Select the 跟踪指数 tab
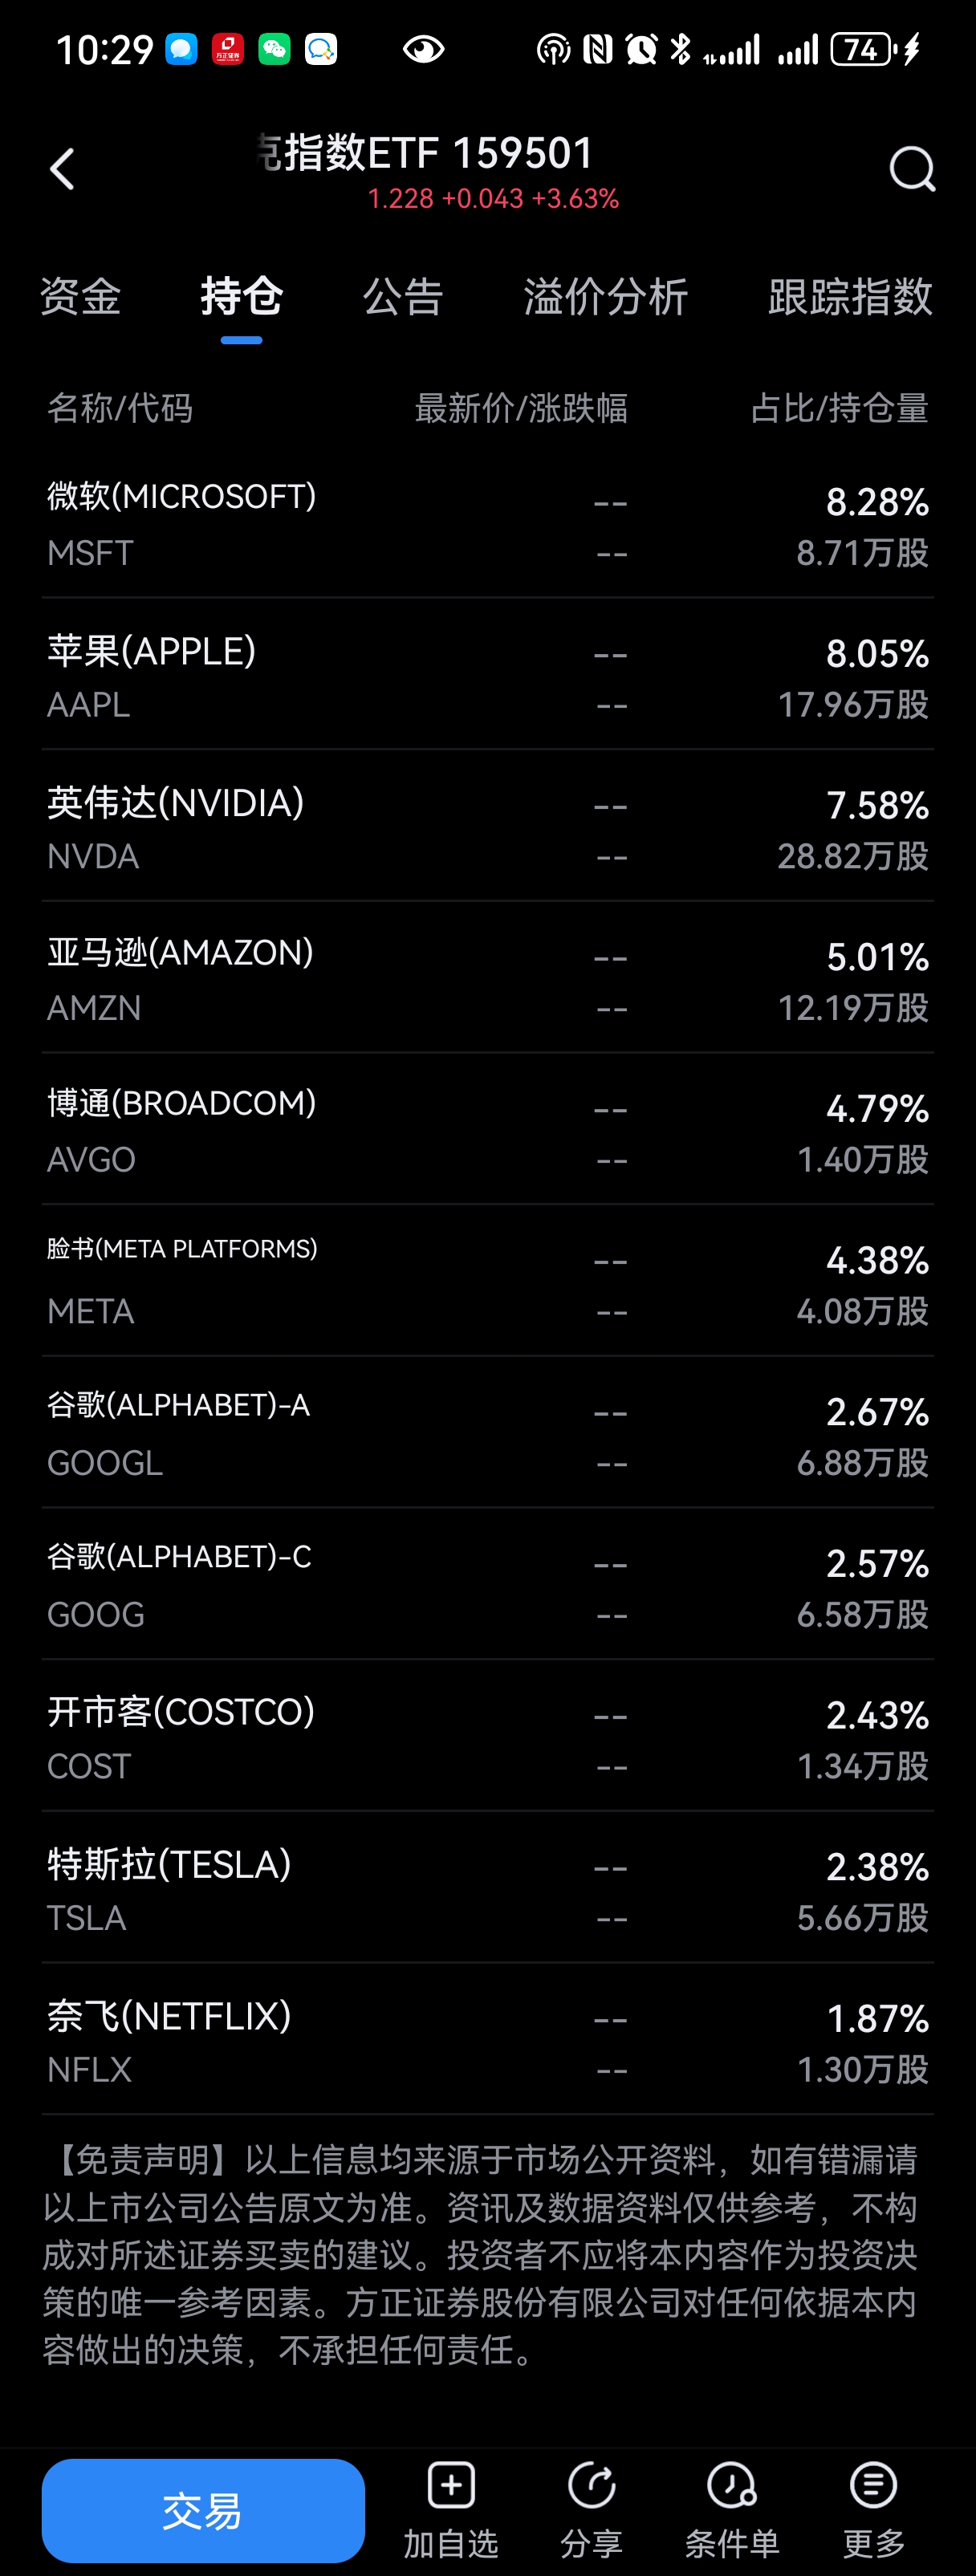 pyautogui.click(x=851, y=297)
